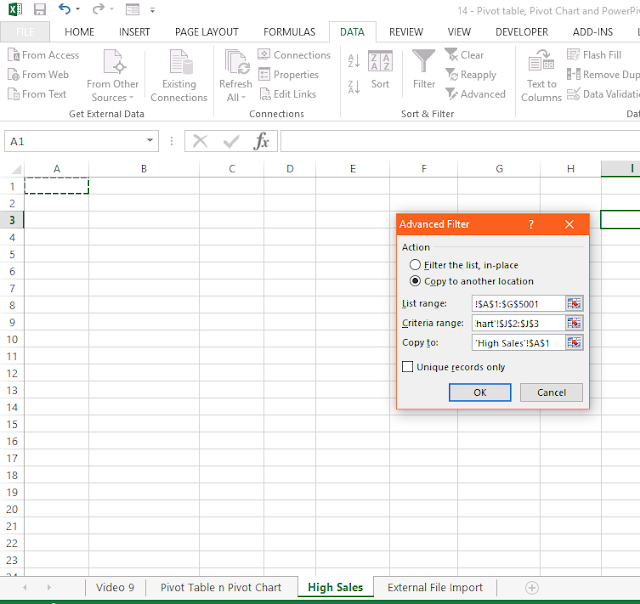This screenshot has width=640, height=604.
Task: Import data From Web
Action: pos(38,75)
